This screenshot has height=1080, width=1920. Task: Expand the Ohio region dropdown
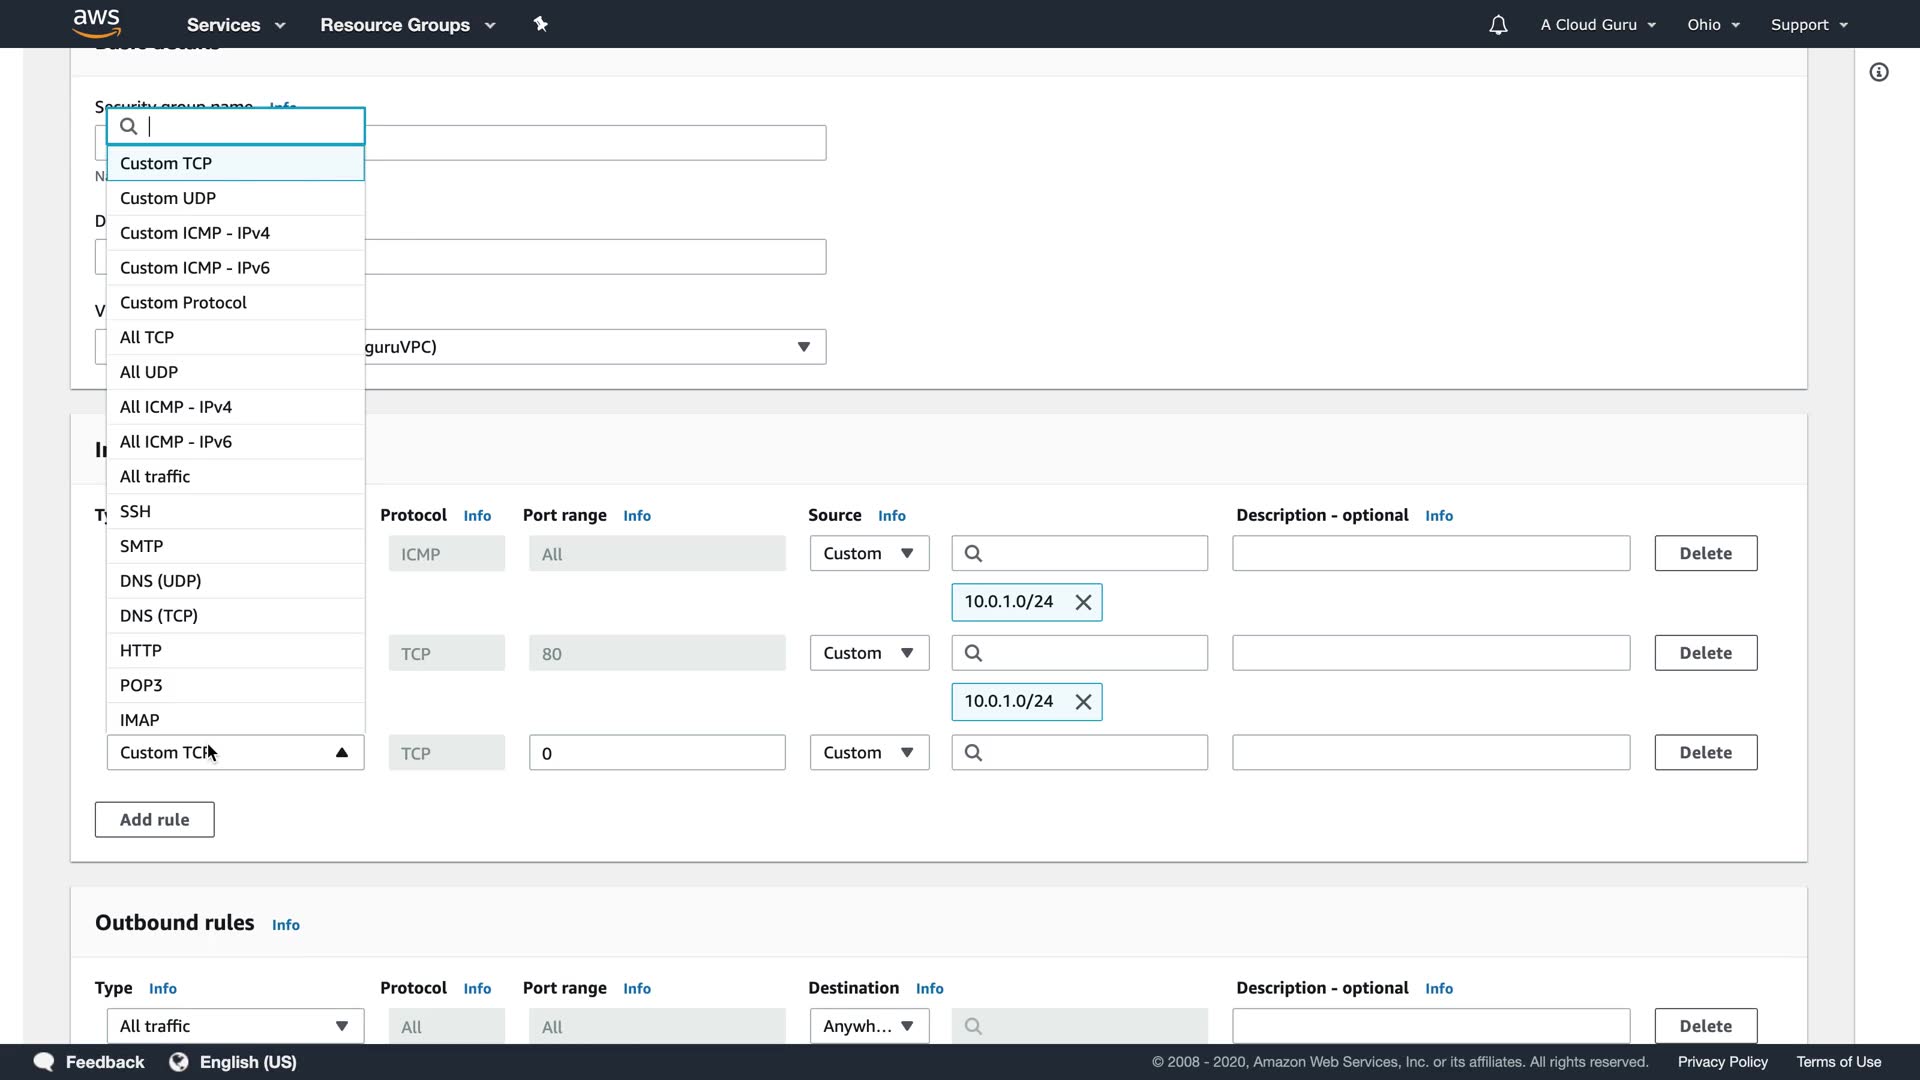point(1713,25)
